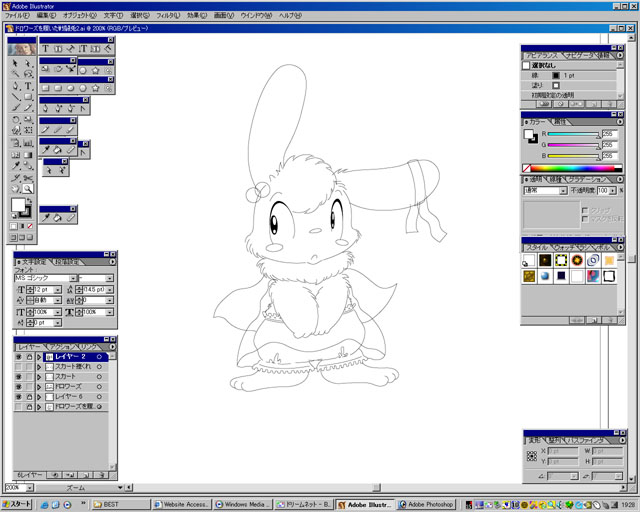Swap fill and stroke colors arrow
Image resolution: width=640 pixels, height=512 pixels.
tap(29, 201)
